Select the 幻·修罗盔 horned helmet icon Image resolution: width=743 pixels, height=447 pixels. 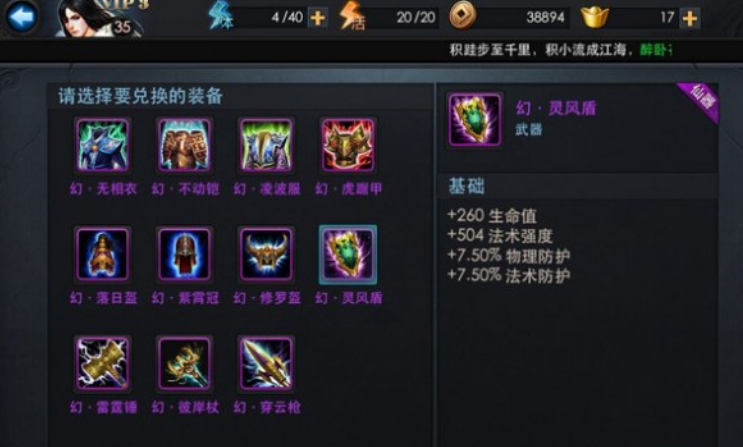(266, 255)
